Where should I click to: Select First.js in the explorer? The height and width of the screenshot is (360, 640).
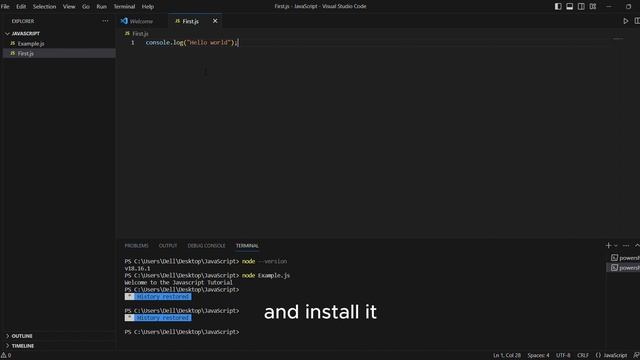(26, 53)
